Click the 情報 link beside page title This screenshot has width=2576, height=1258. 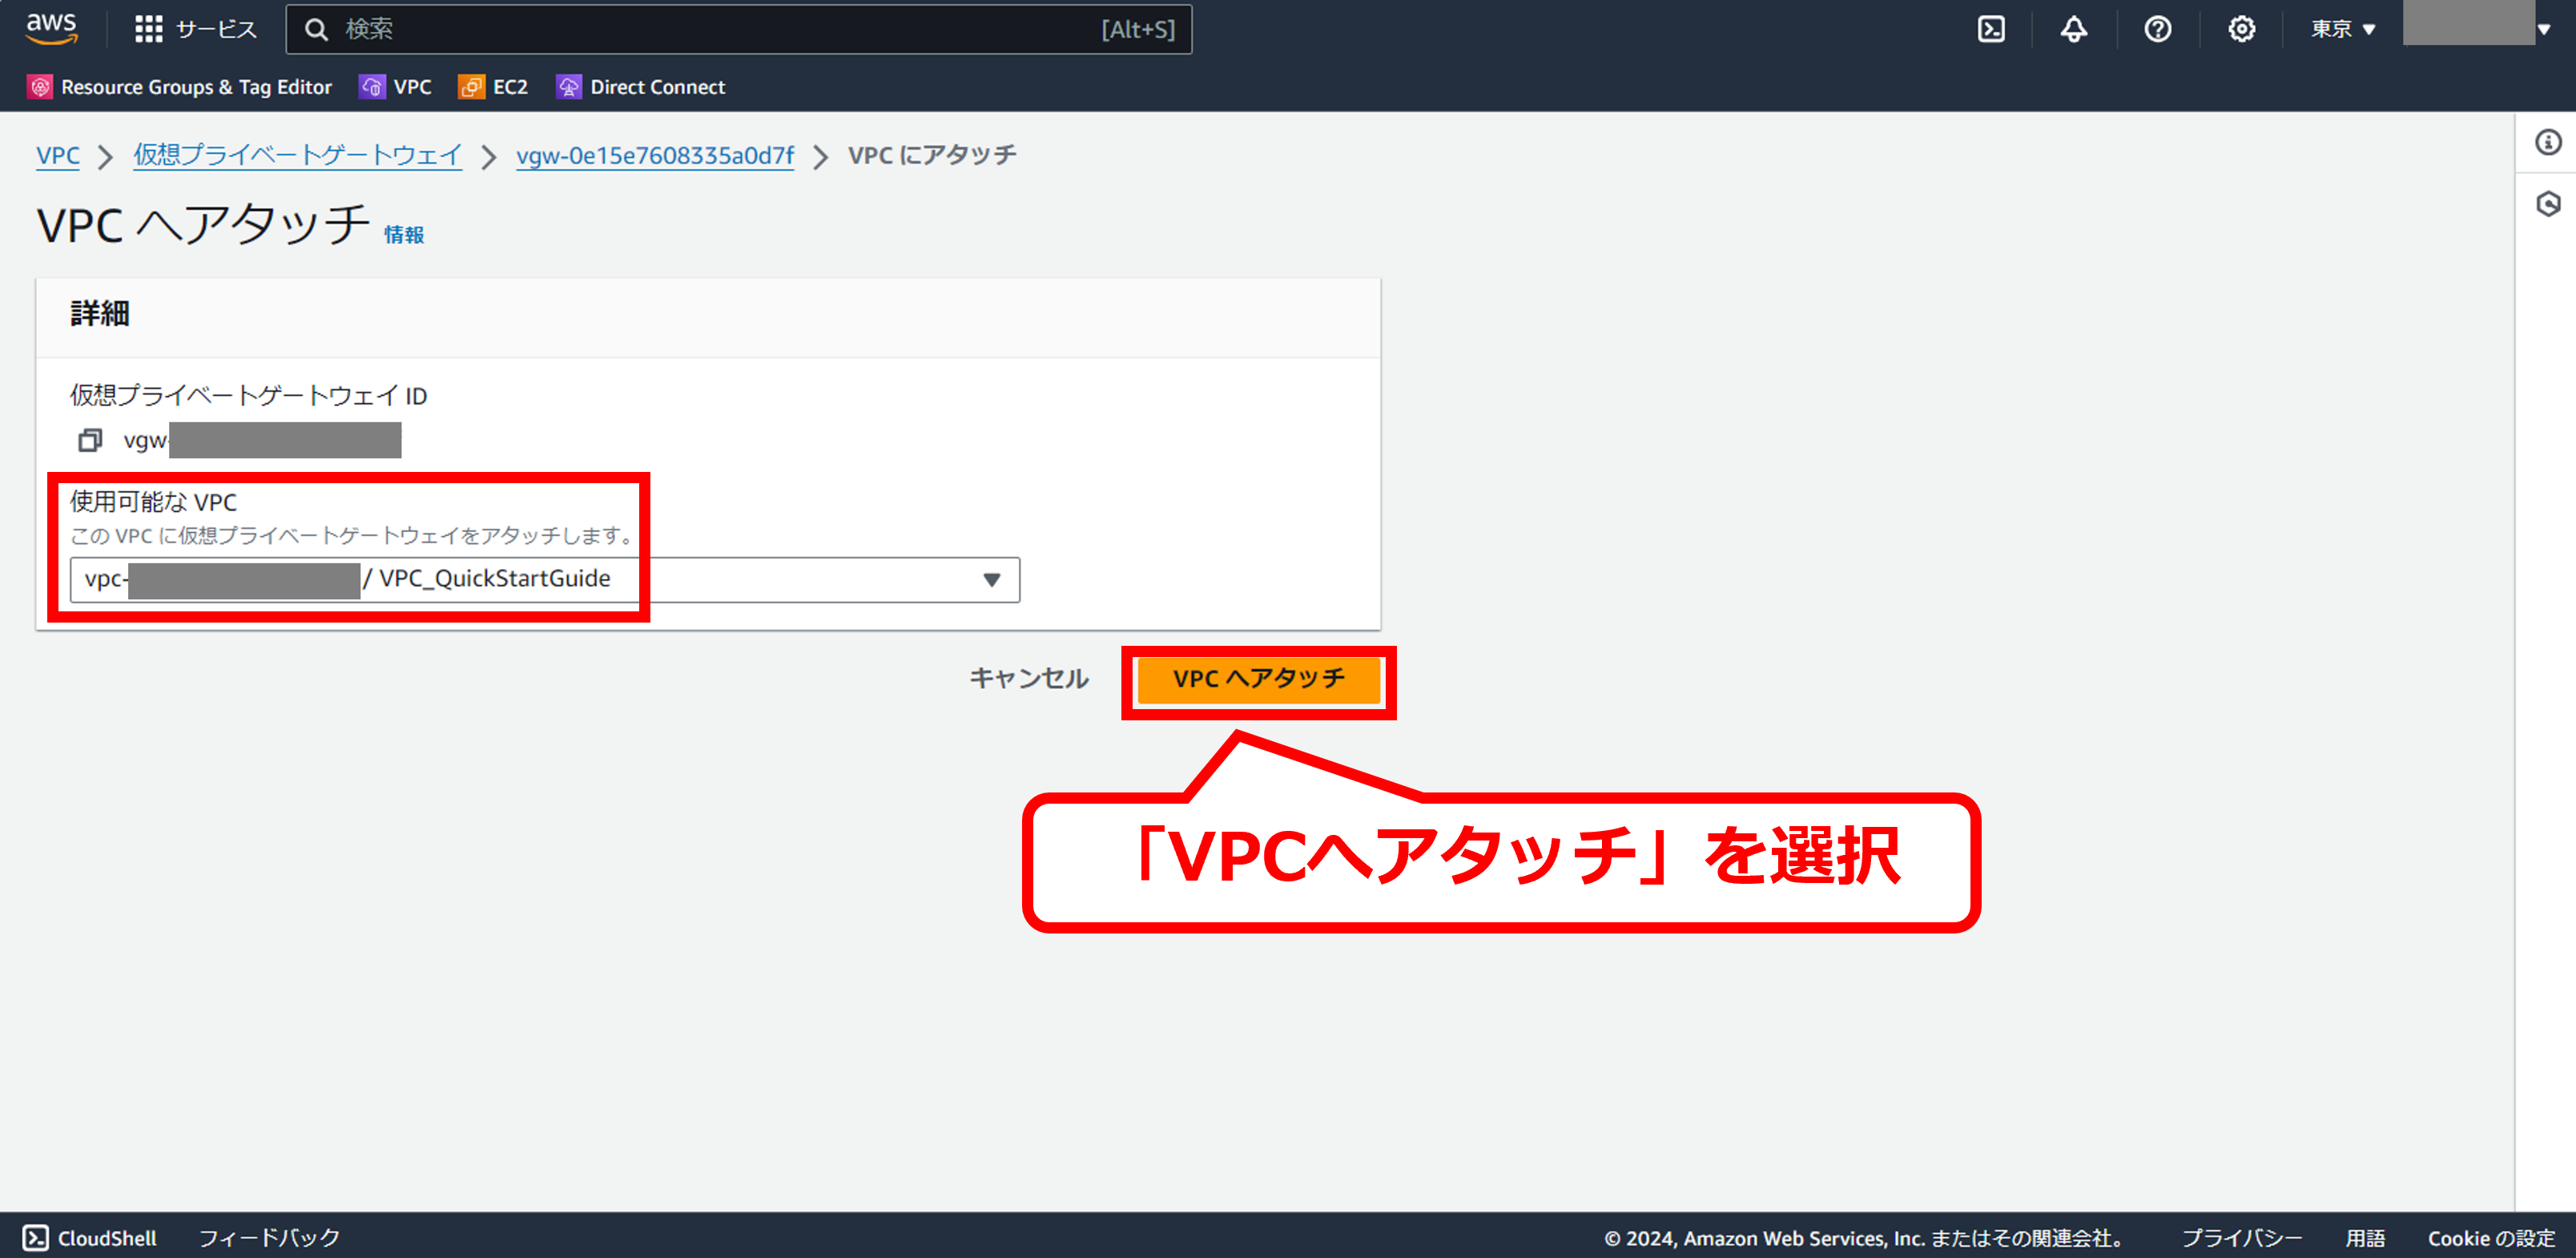click(x=404, y=235)
